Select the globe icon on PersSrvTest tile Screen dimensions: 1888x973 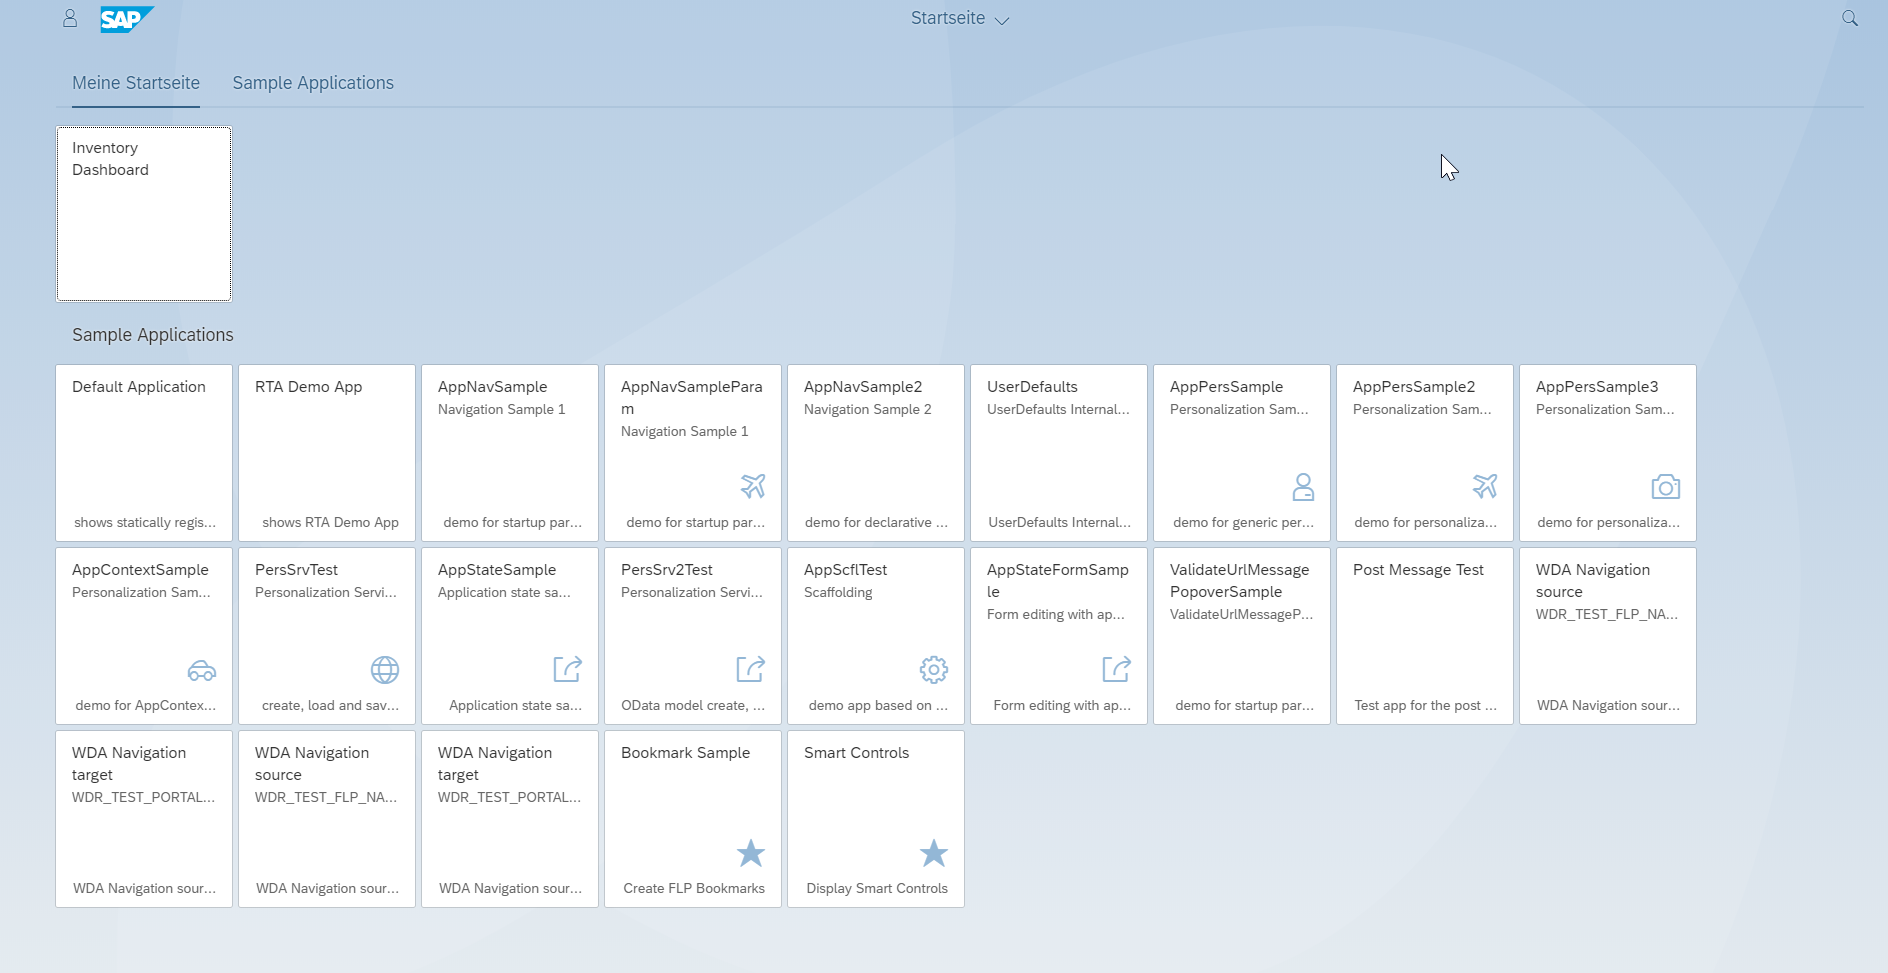[385, 670]
